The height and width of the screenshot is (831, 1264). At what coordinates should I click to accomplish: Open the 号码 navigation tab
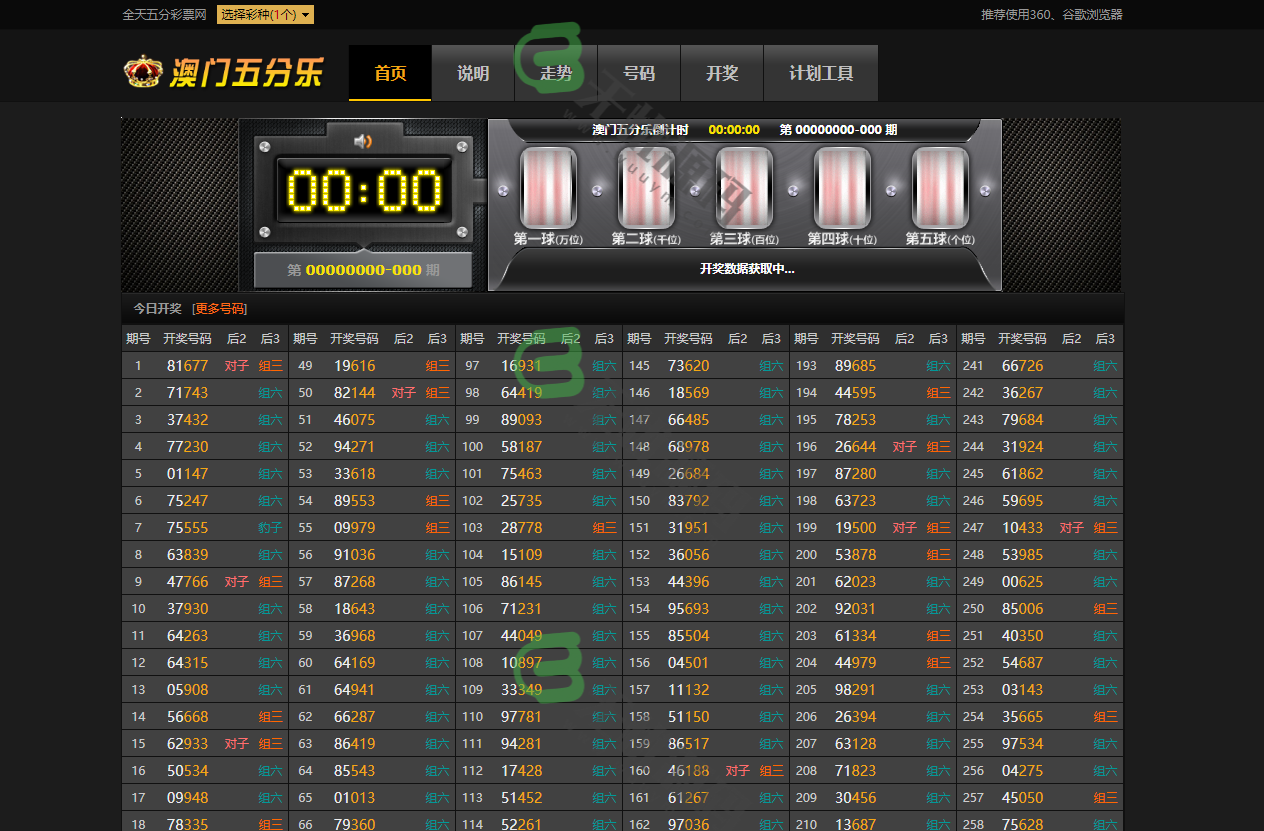click(639, 73)
